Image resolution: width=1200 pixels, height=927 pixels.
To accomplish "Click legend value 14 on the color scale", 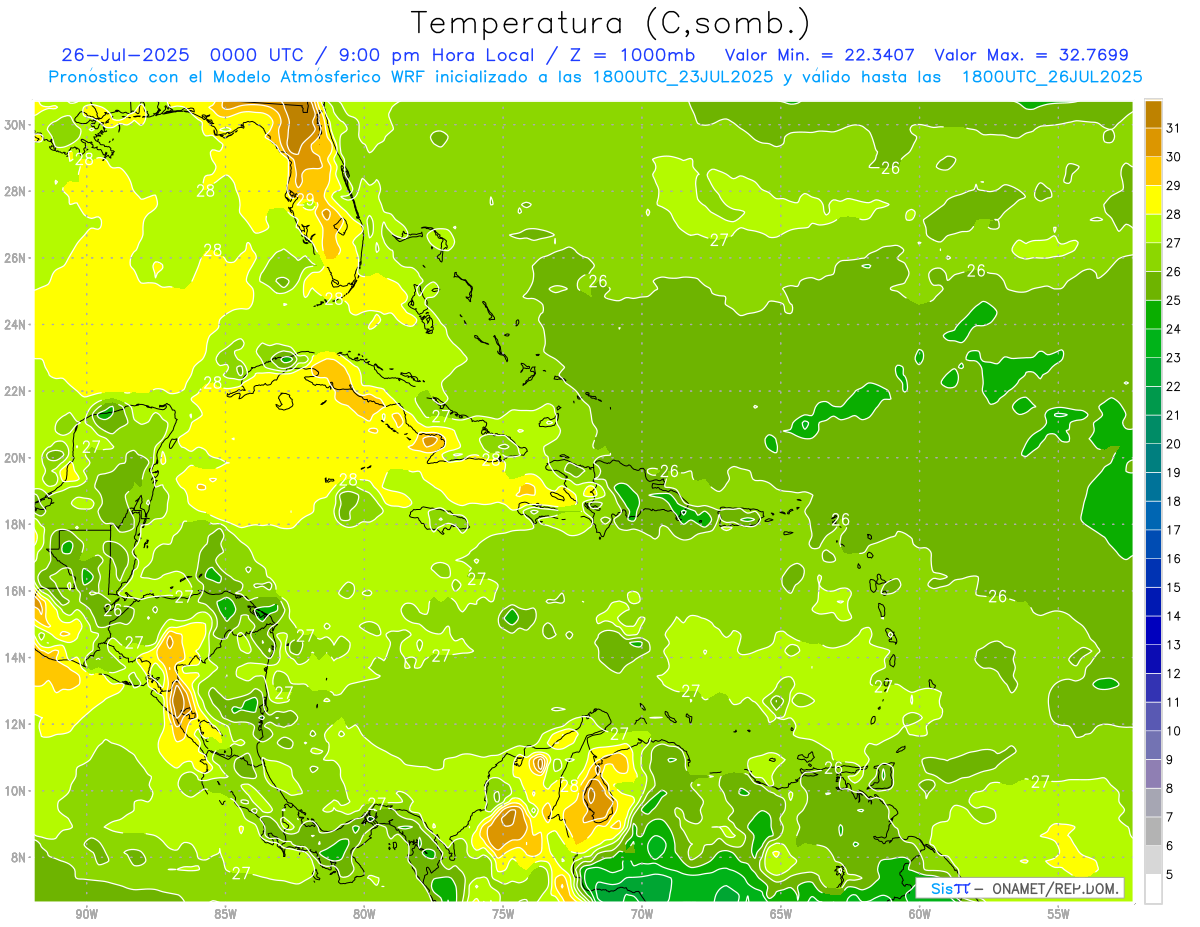I will 1173,616.
